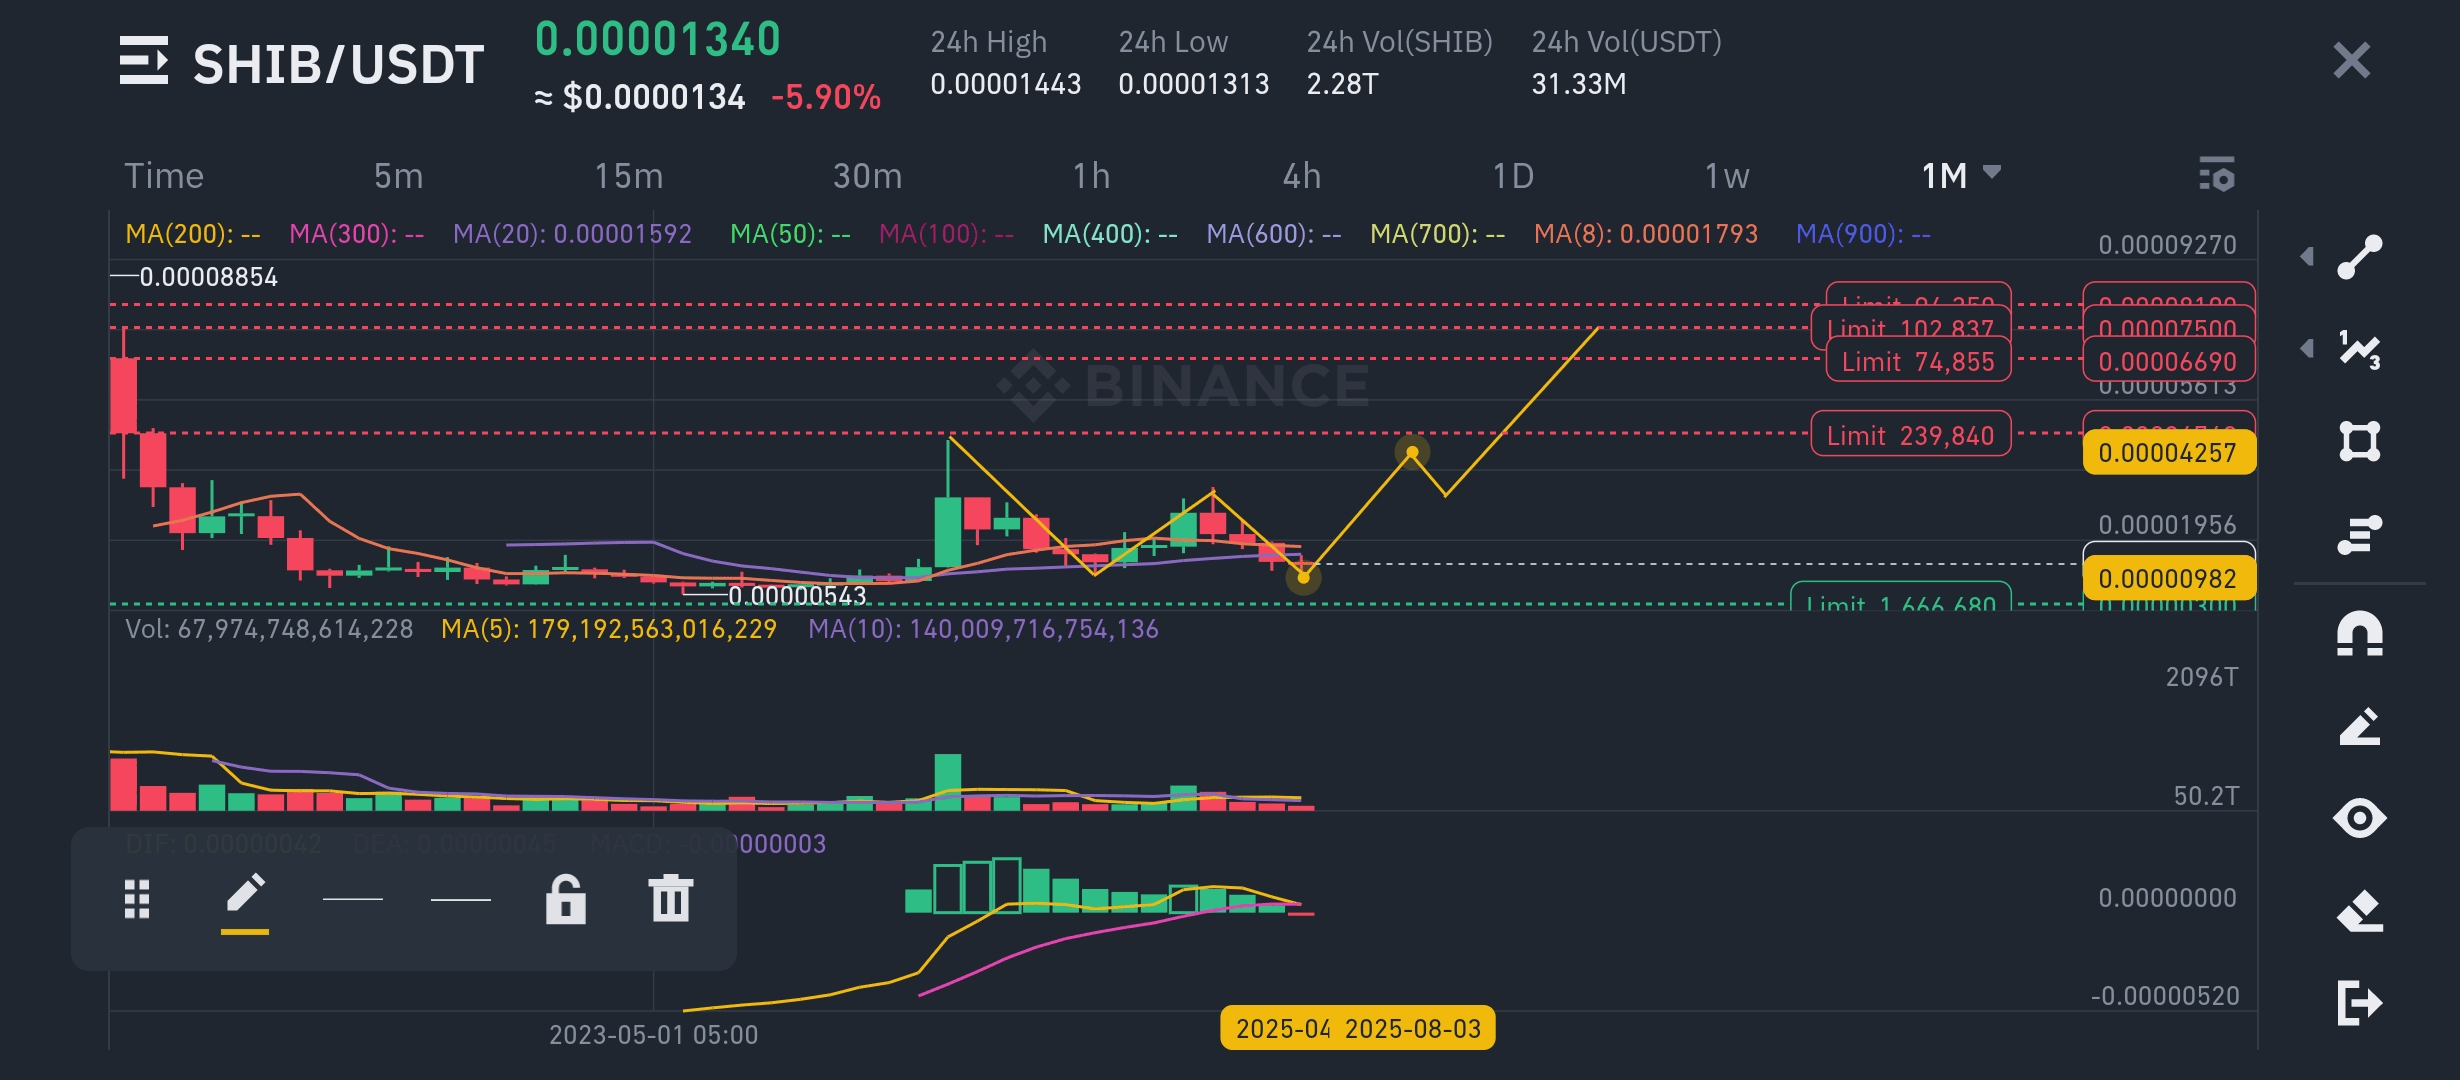Open the SHIB/USDT pair list menu
The height and width of the screenshot is (1080, 2460).
point(143,62)
